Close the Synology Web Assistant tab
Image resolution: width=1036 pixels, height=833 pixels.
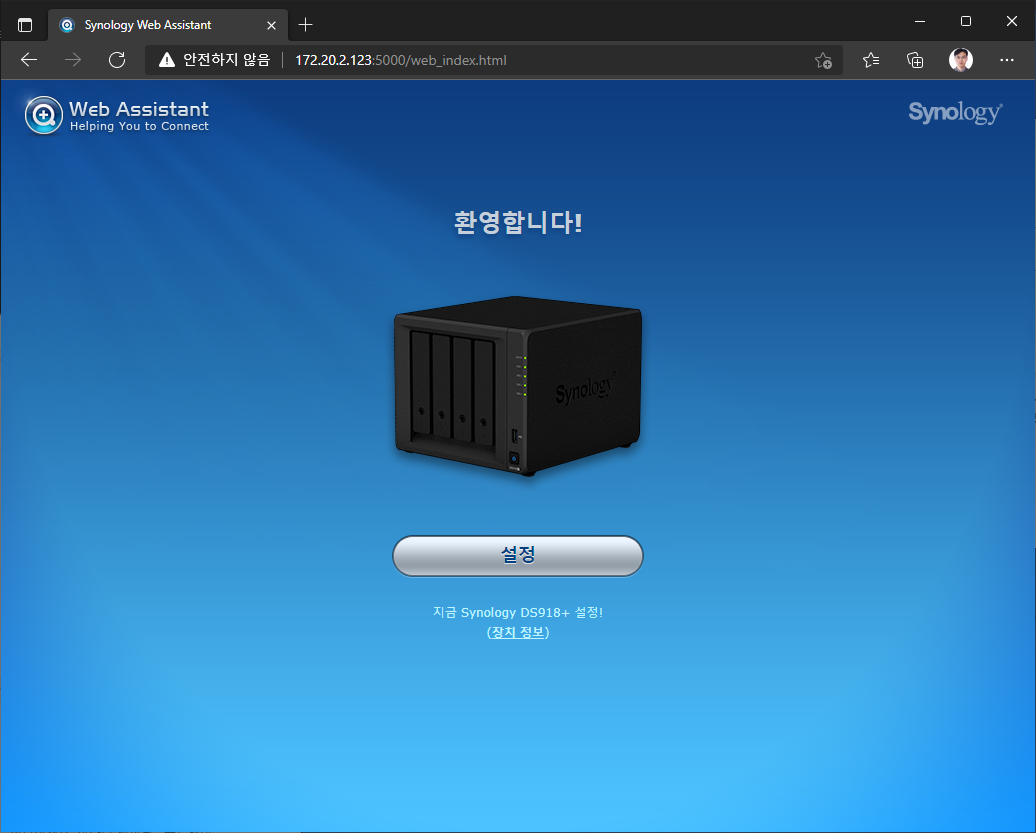click(x=272, y=25)
